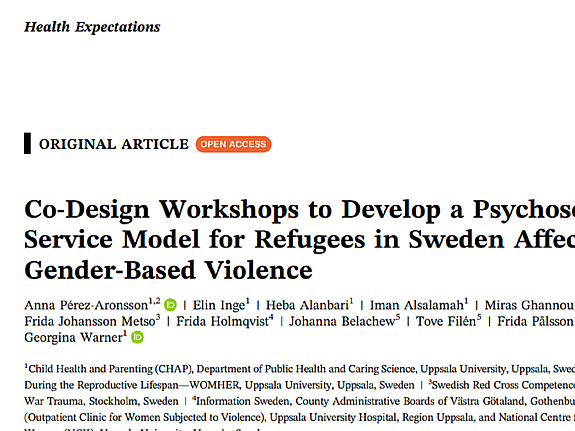Click the Health Expectations journal title

tap(92, 27)
